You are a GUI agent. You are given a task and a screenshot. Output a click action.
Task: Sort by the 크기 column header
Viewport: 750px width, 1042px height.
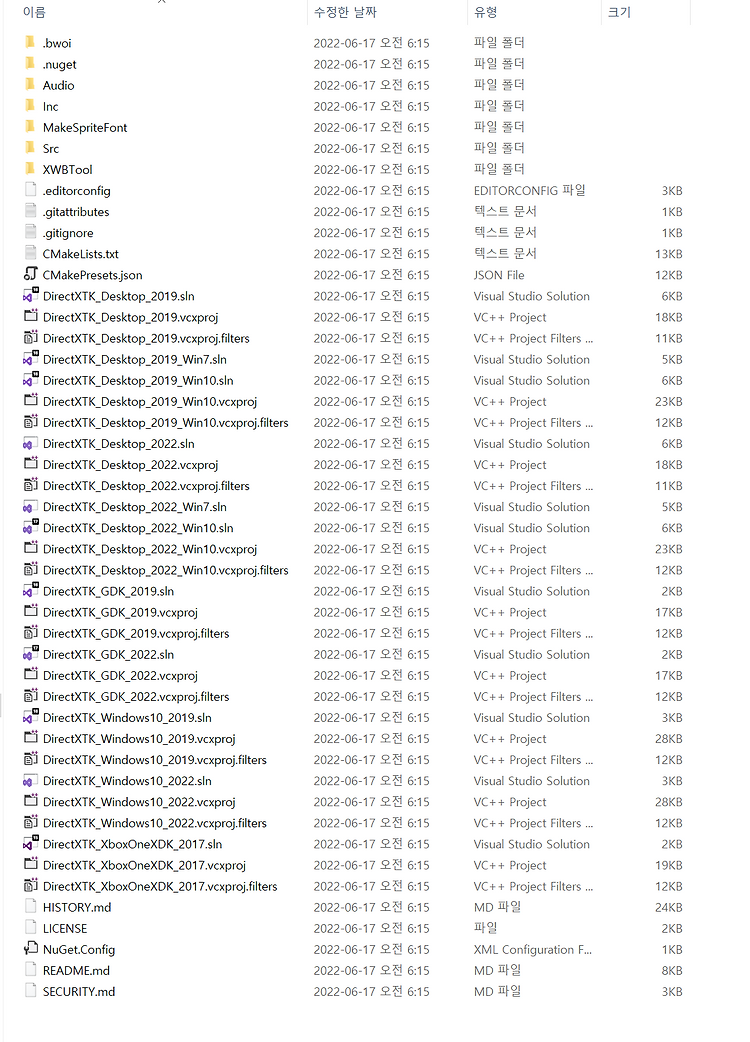click(x=619, y=12)
